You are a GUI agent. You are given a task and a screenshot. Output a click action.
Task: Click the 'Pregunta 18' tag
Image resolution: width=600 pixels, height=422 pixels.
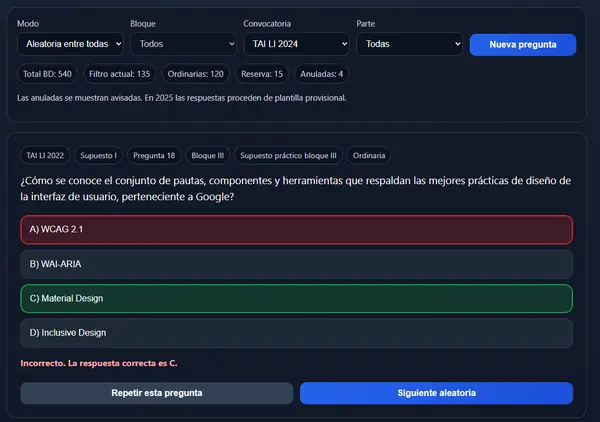click(154, 155)
